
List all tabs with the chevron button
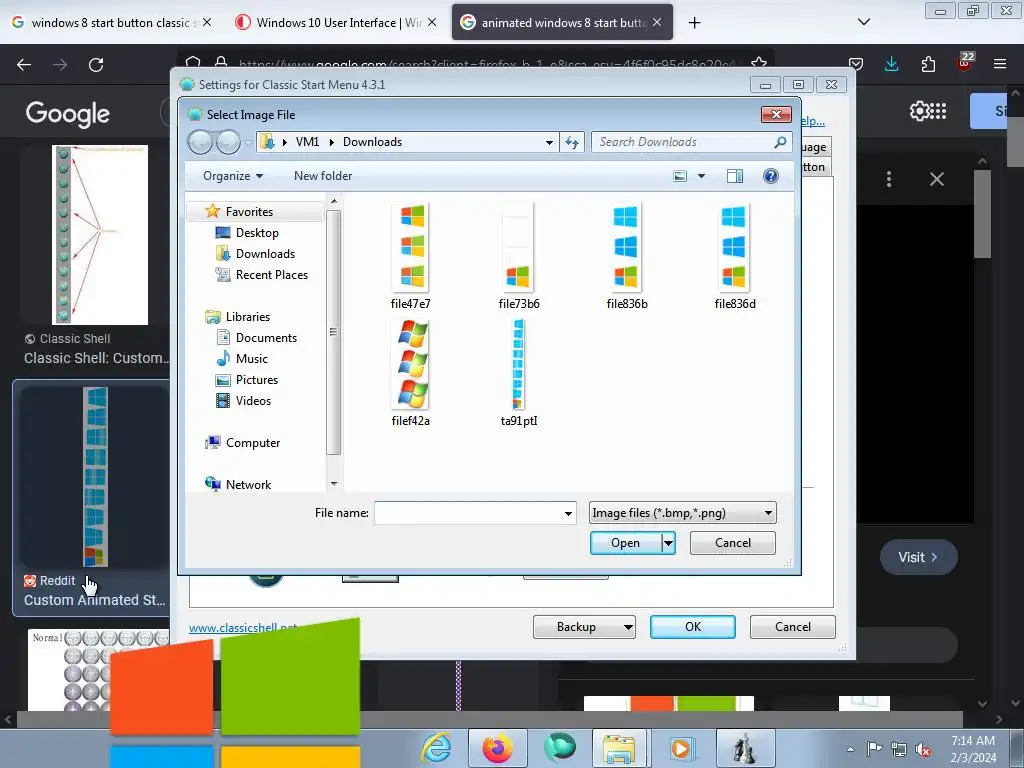pos(863,22)
